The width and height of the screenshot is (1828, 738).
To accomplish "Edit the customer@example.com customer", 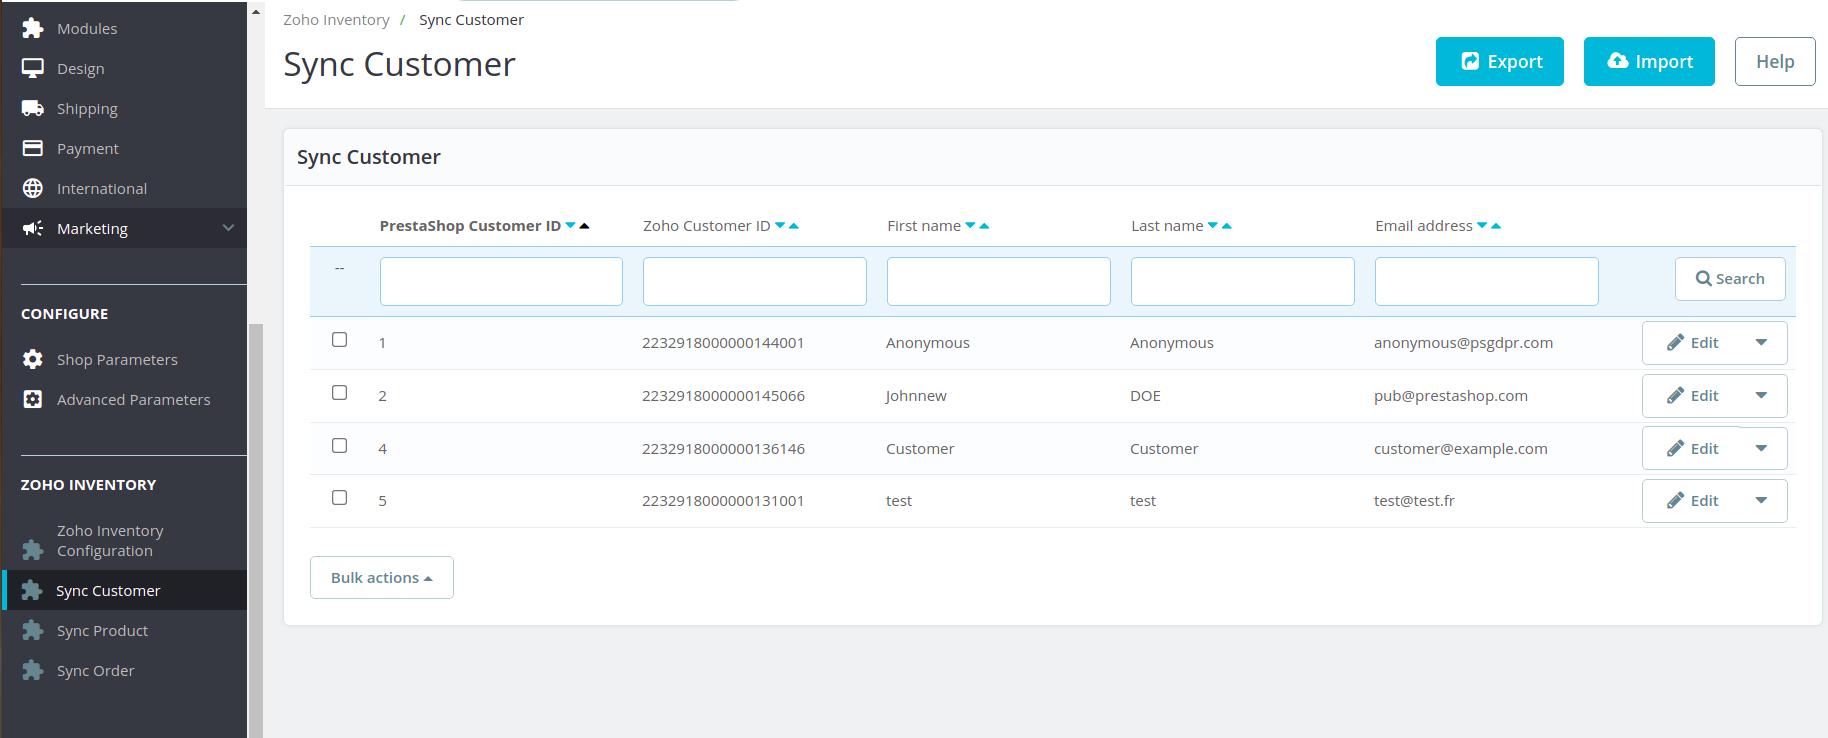I will 1693,449.
